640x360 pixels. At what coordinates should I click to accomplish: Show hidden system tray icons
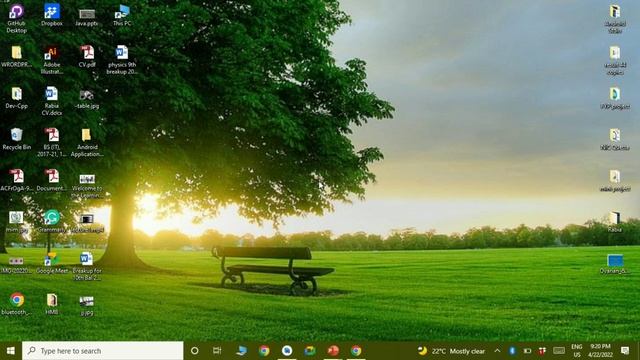[x=497, y=351]
